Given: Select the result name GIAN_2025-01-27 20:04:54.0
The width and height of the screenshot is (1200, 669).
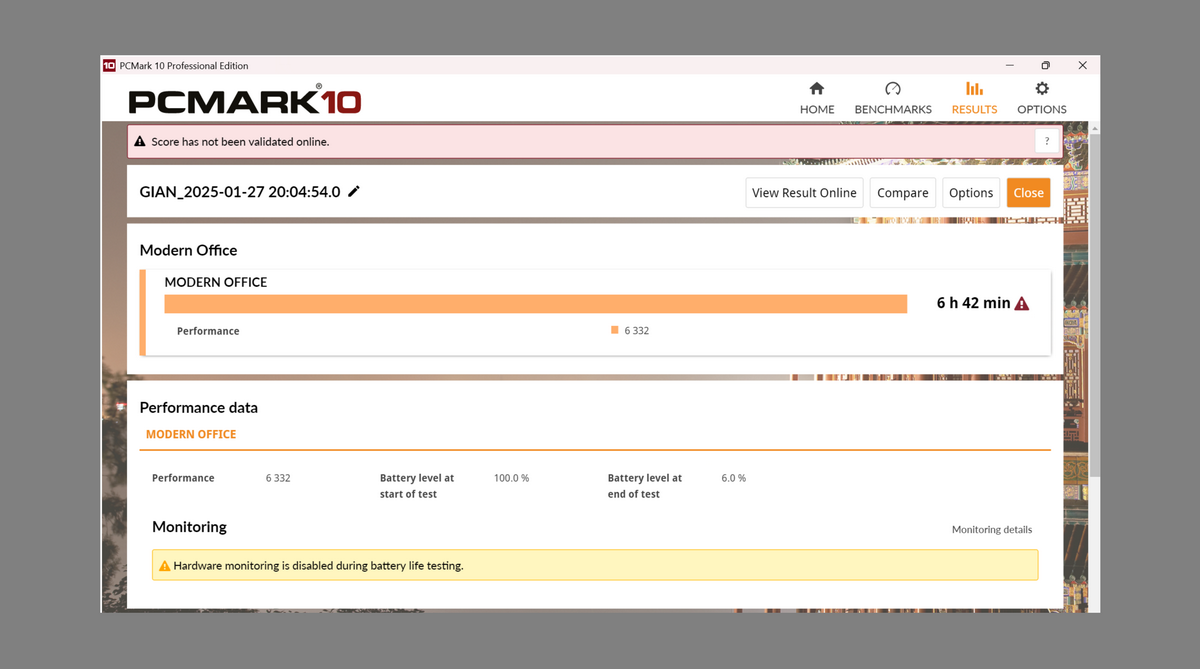Looking at the screenshot, I should [240, 192].
